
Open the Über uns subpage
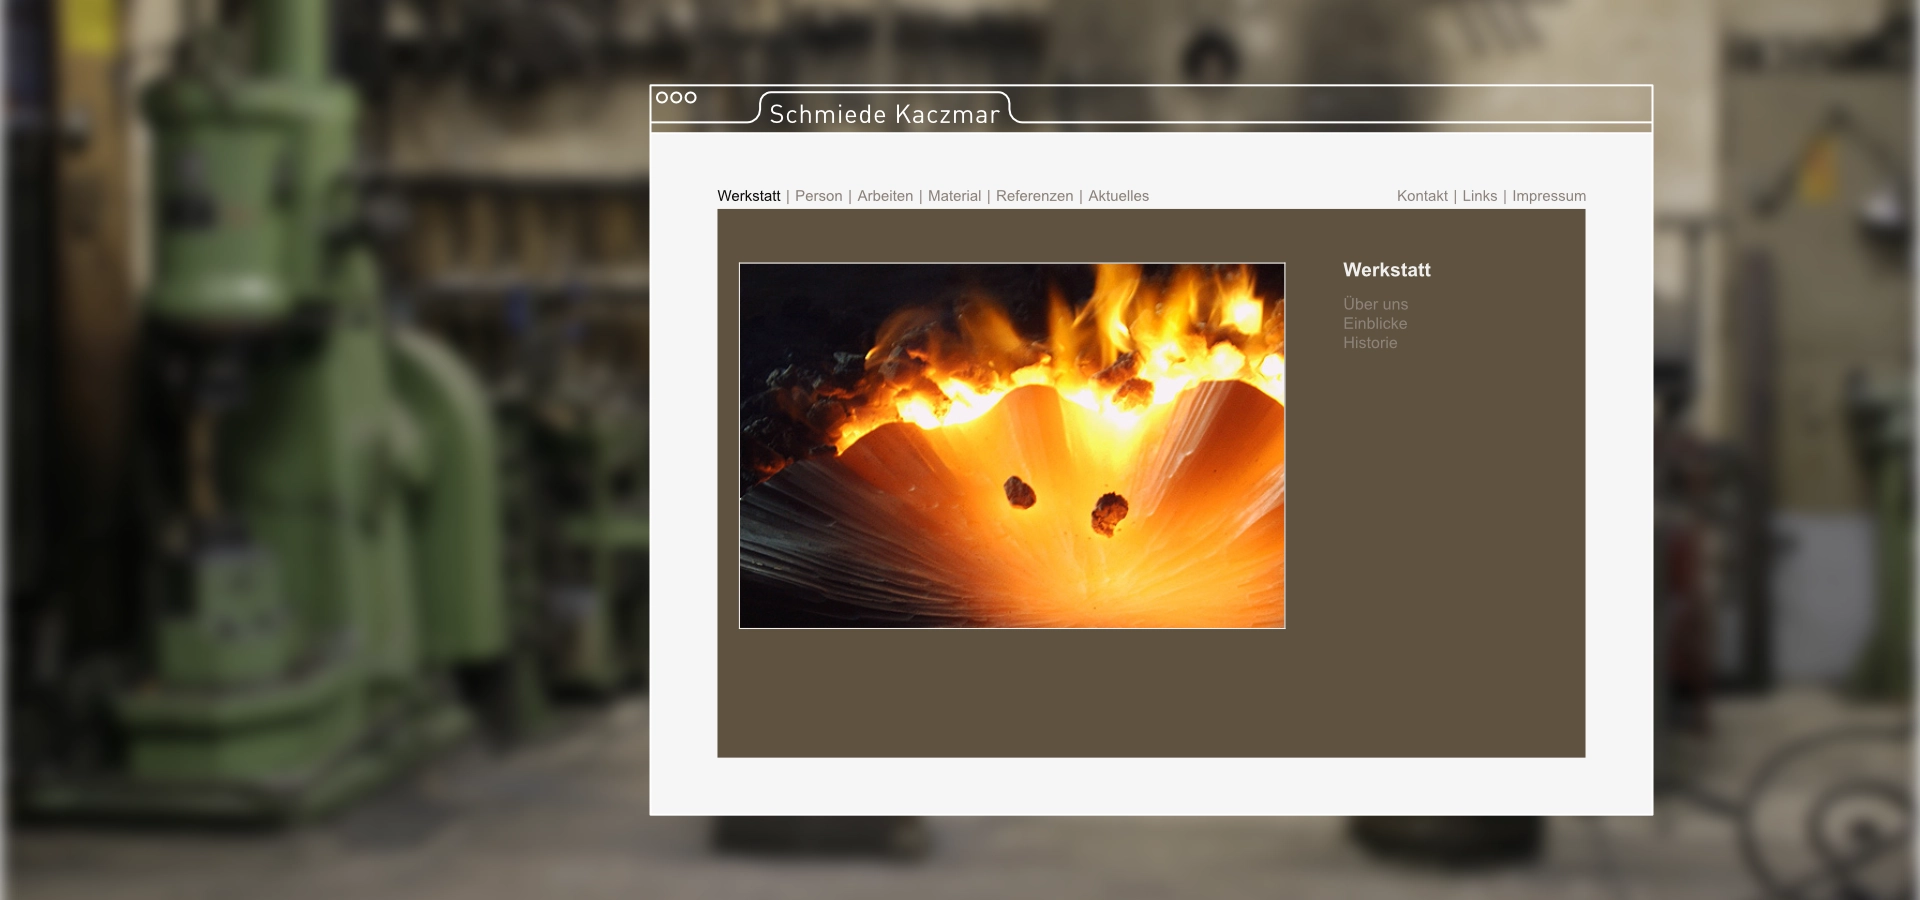point(1375,304)
